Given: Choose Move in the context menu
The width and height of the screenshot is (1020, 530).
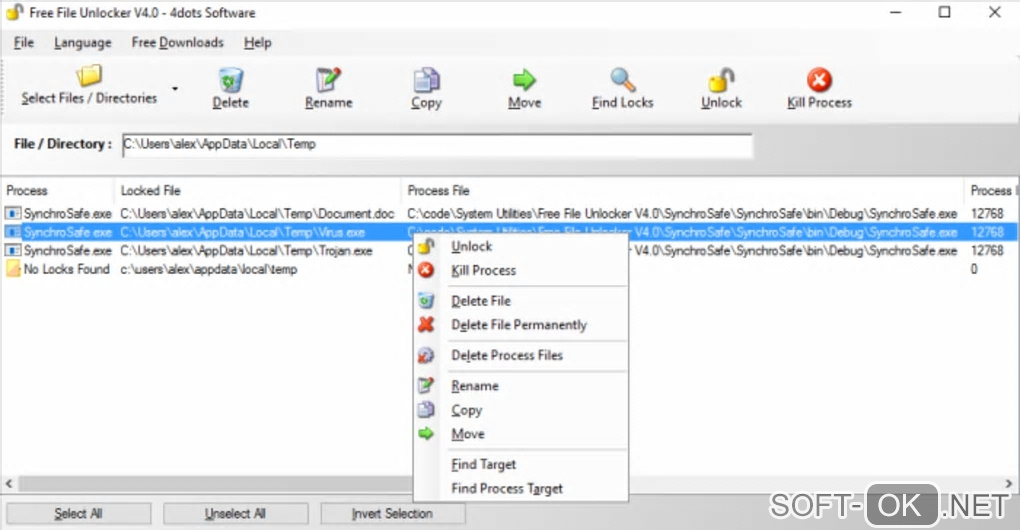Looking at the screenshot, I should (x=520, y=434).
